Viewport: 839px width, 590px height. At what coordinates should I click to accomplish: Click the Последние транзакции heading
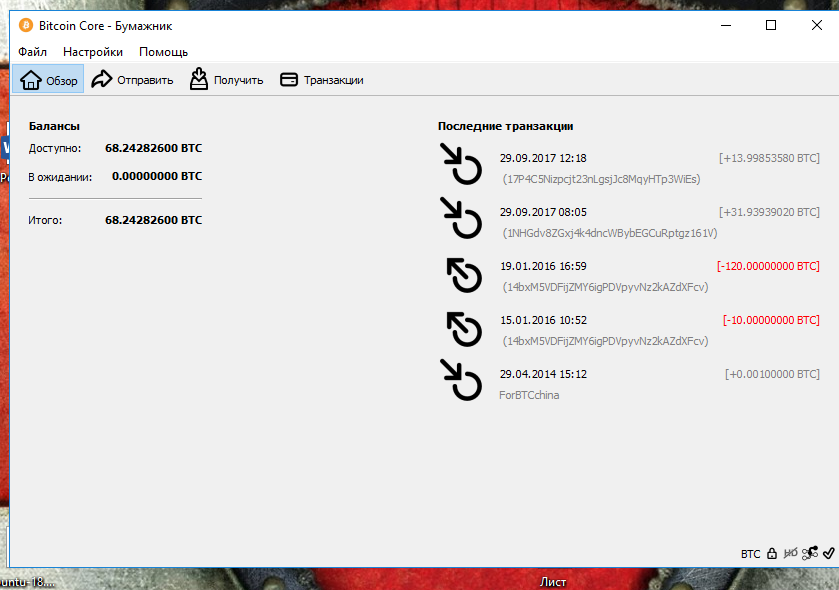[506, 126]
